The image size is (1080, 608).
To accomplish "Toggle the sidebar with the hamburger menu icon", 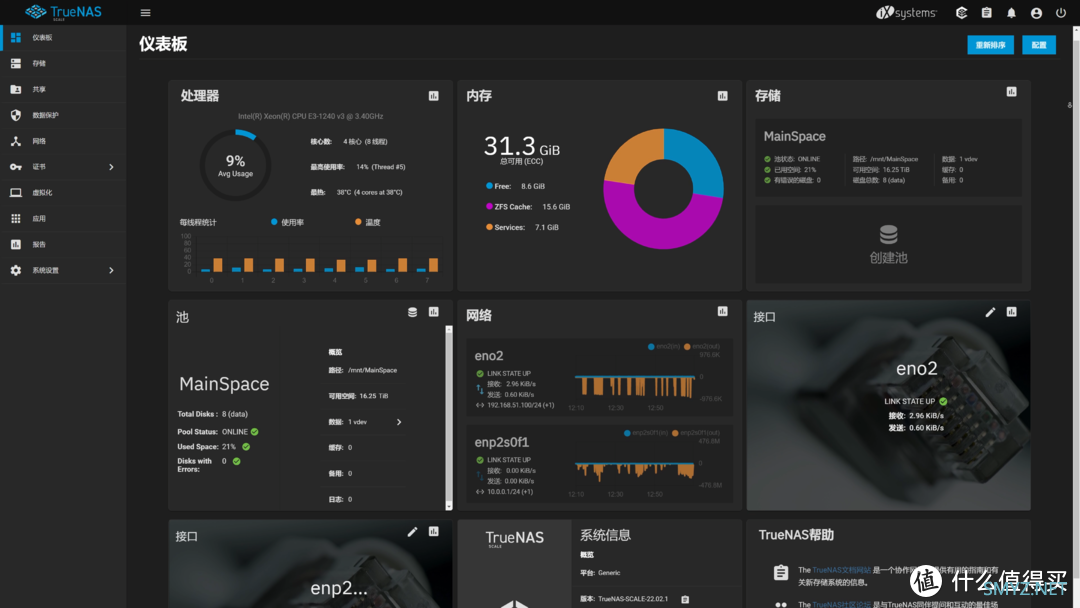I will coord(145,12).
